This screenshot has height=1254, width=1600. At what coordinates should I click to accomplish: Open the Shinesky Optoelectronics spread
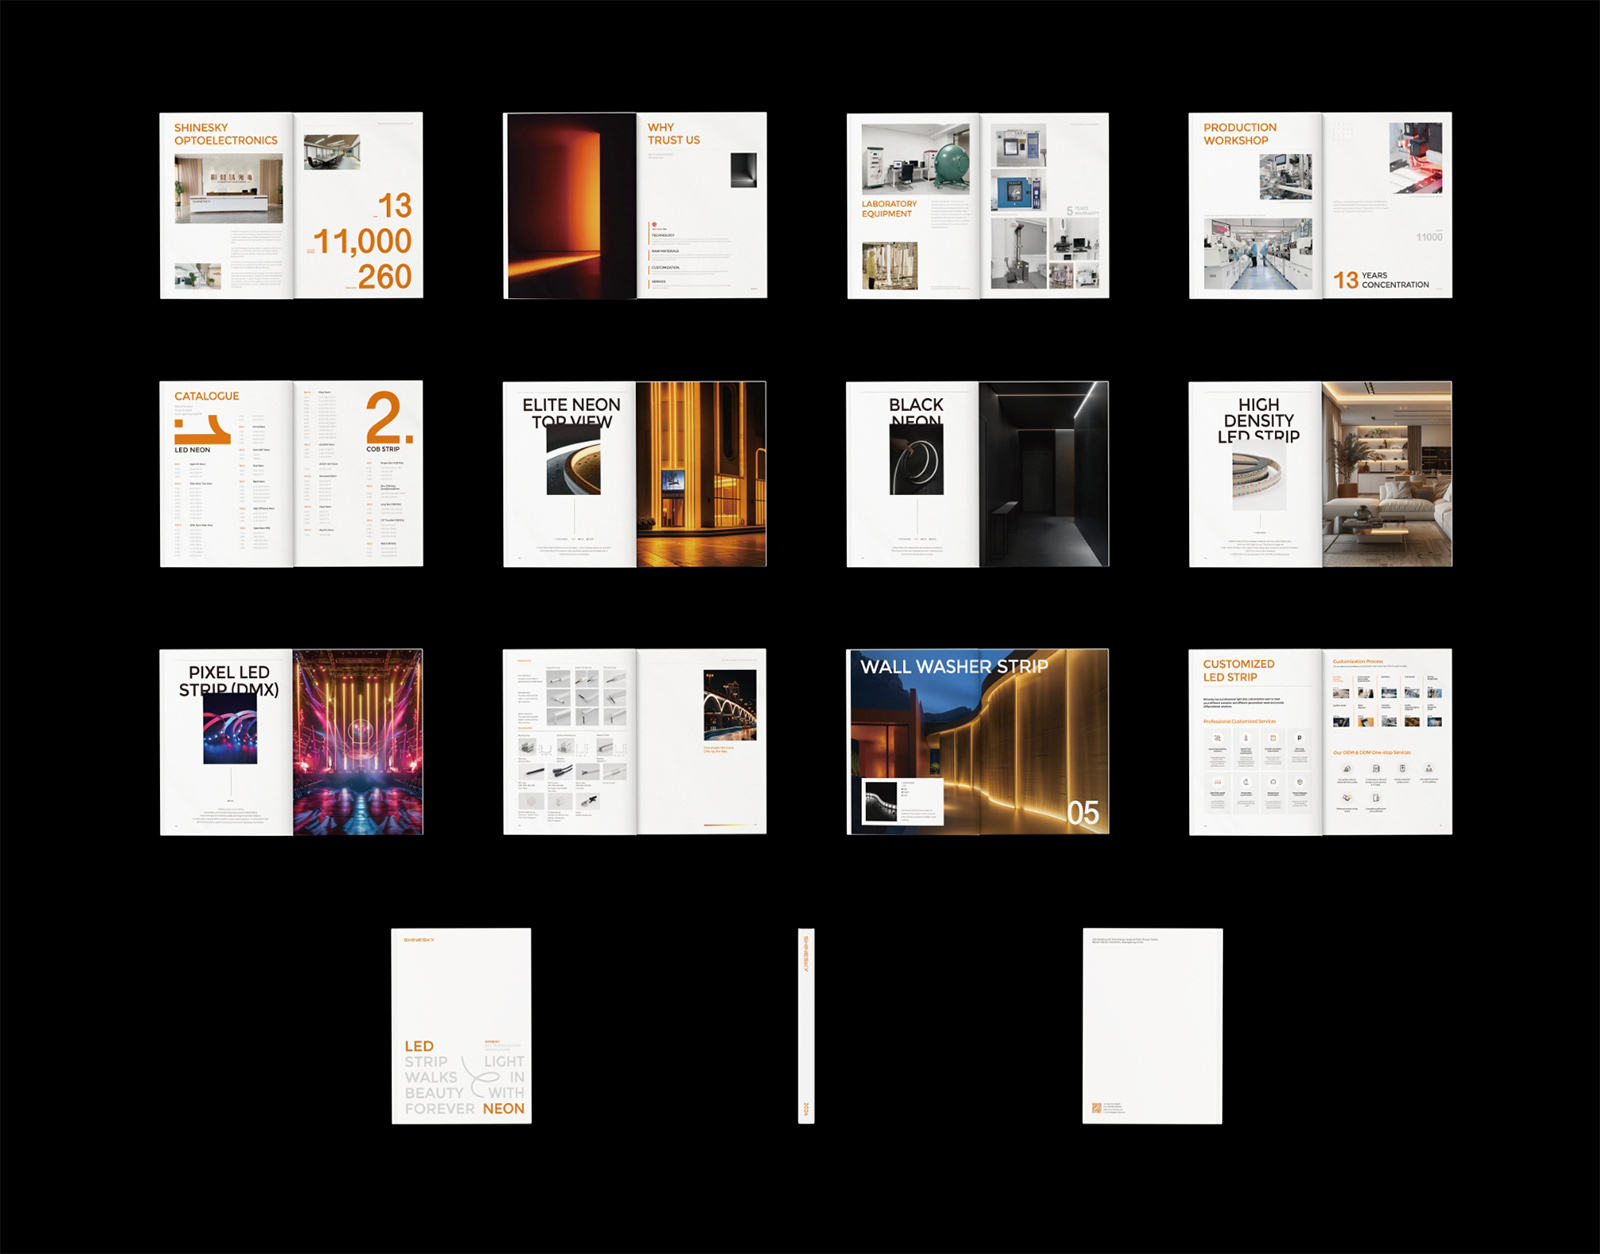pos(291,205)
